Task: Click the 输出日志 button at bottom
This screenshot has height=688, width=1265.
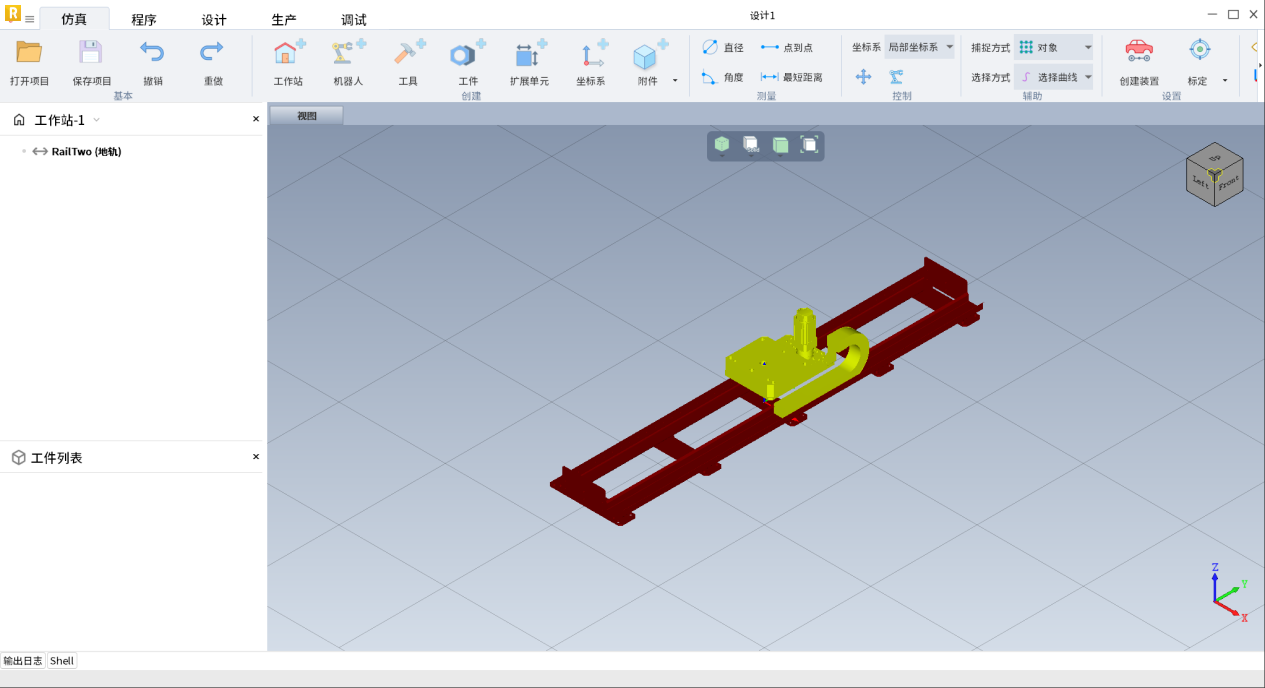Action: pos(23,661)
